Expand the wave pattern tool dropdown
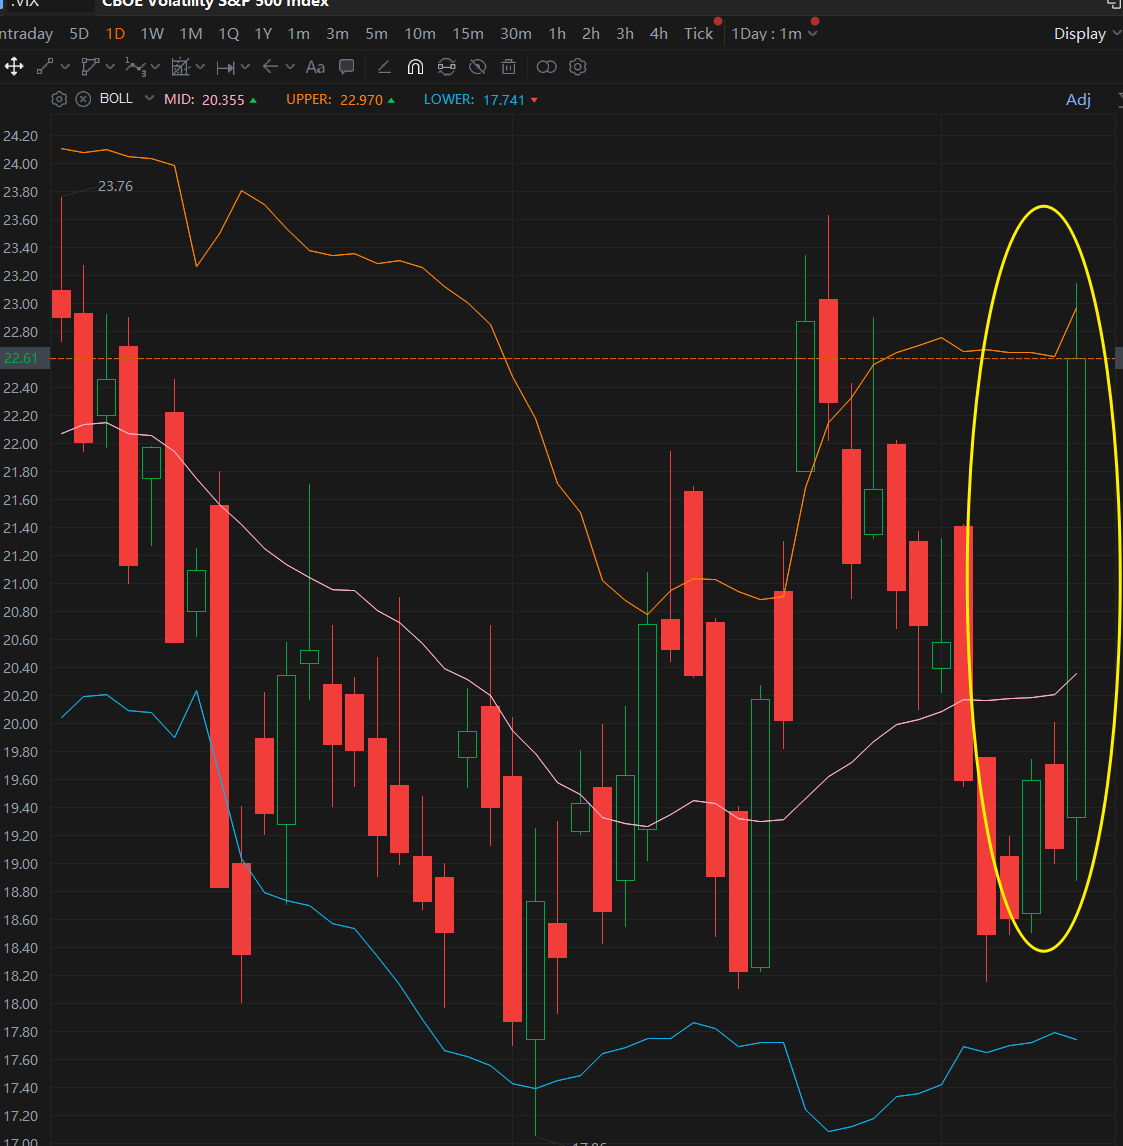The image size is (1123, 1146). tap(155, 68)
